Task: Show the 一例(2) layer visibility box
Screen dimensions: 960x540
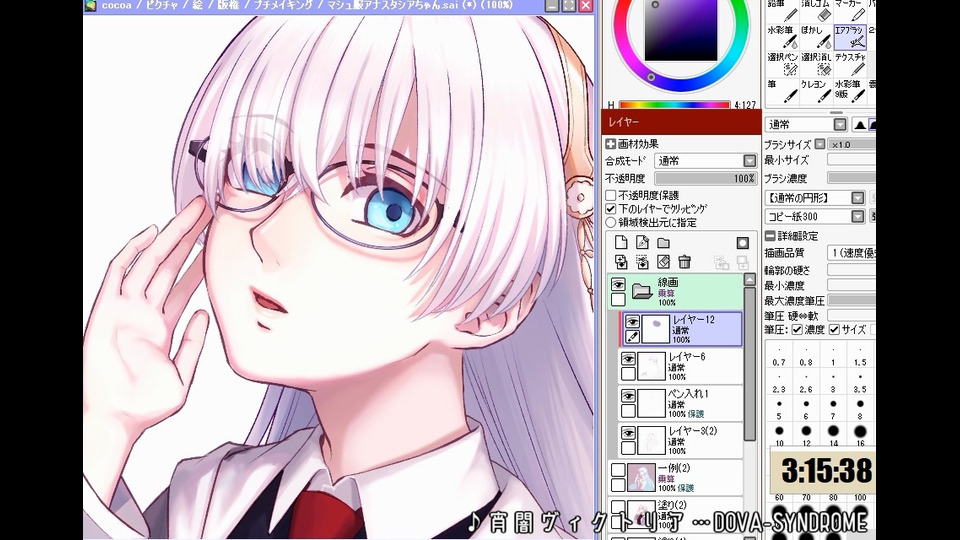Action: coord(618,470)
